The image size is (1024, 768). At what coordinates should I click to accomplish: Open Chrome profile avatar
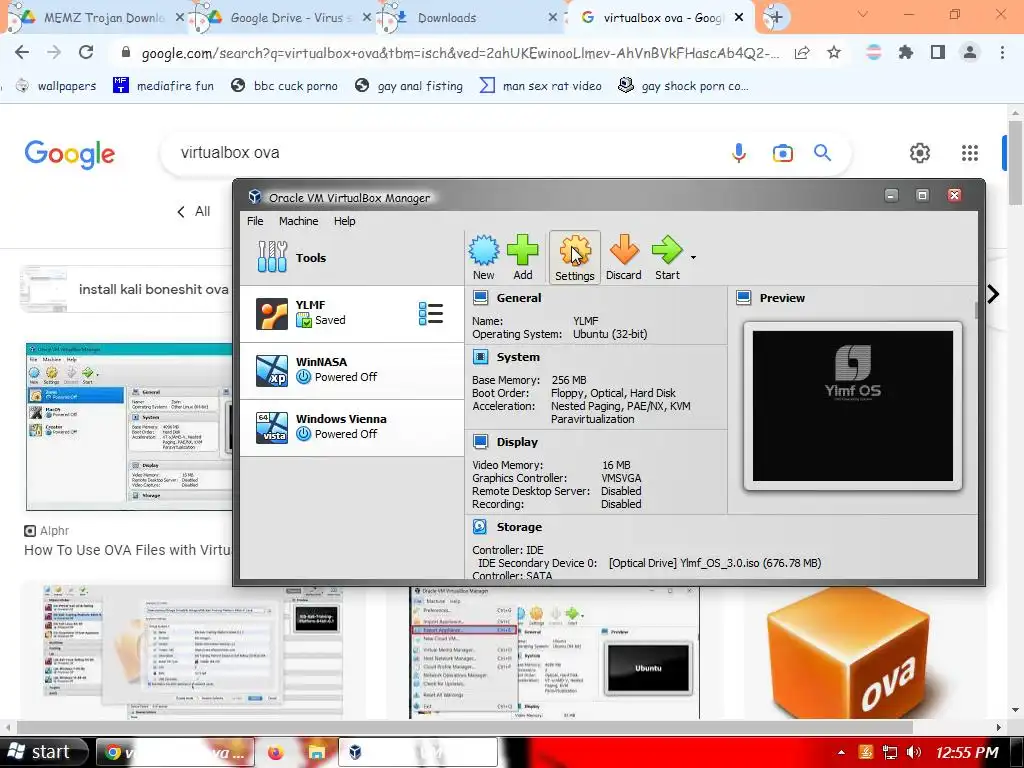point(970,52)
